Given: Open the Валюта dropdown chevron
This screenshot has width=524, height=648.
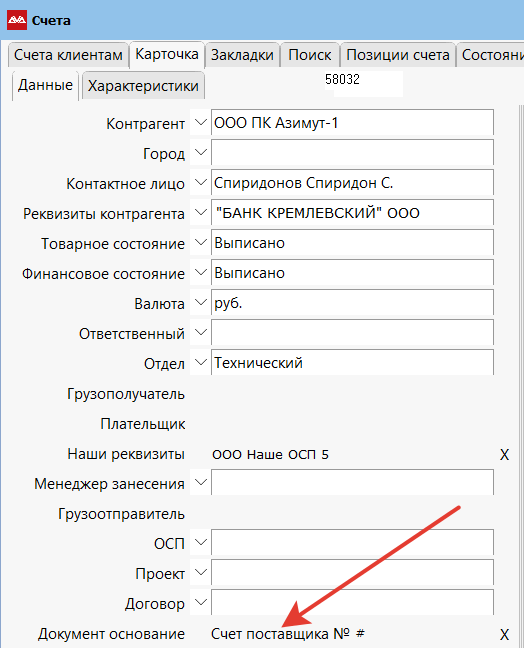Looking at the screenshot, I should click(x=200, y=302).
